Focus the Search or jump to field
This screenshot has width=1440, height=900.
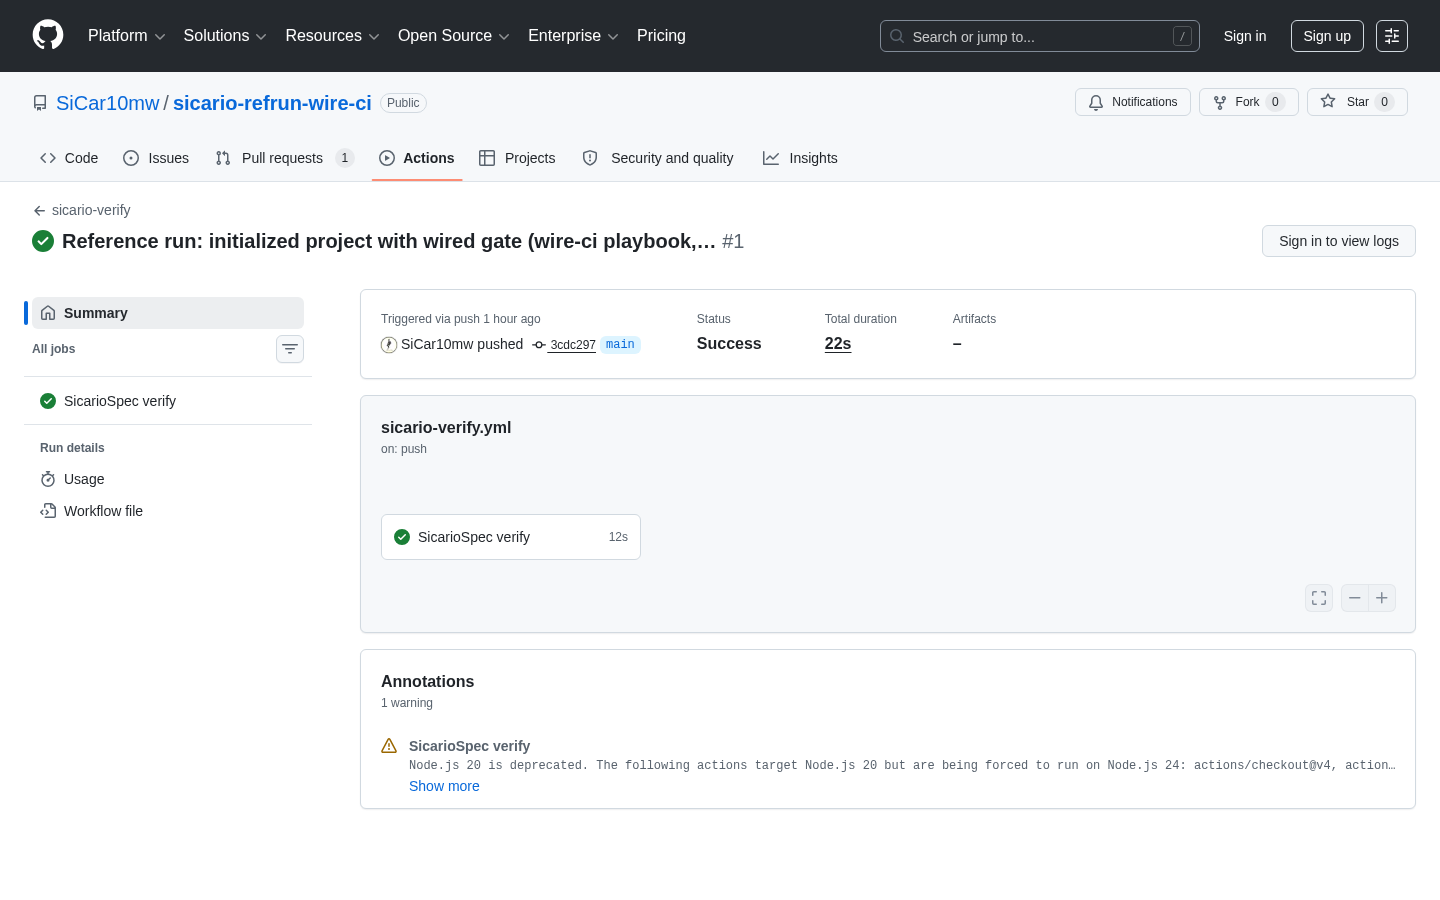[1039, 36]
